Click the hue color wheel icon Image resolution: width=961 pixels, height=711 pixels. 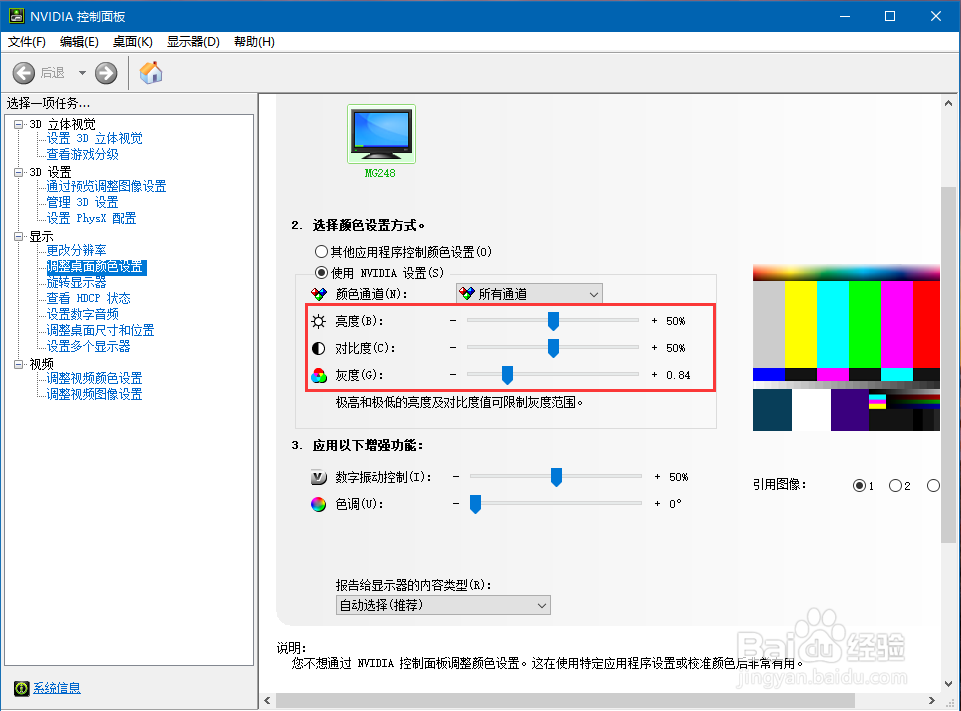click(x=319, y=504)
